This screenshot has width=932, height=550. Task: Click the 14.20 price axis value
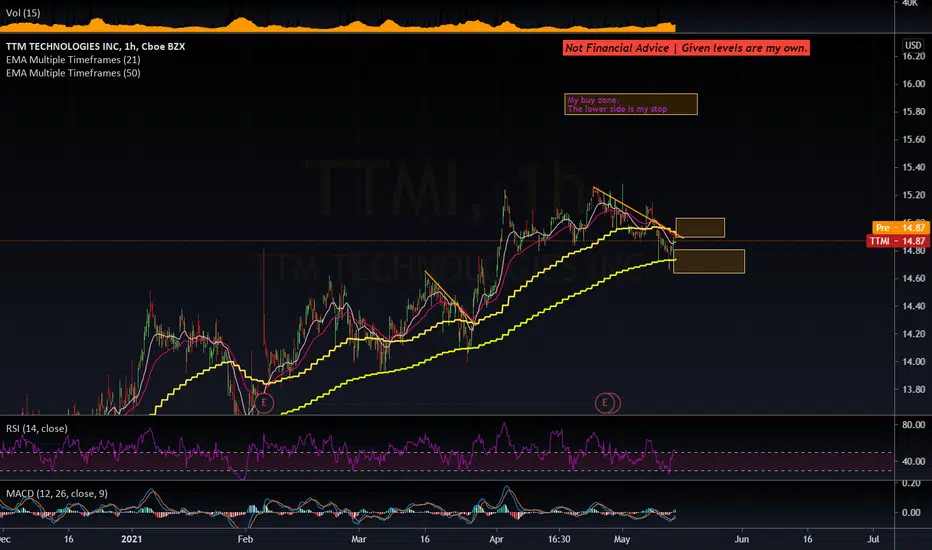(913, 334)
